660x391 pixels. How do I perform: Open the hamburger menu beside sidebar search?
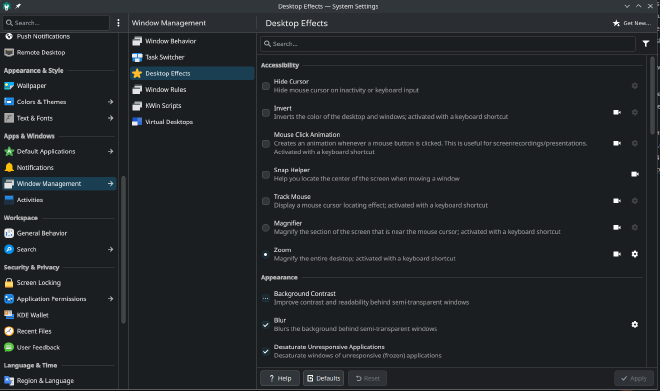(118, 23)
